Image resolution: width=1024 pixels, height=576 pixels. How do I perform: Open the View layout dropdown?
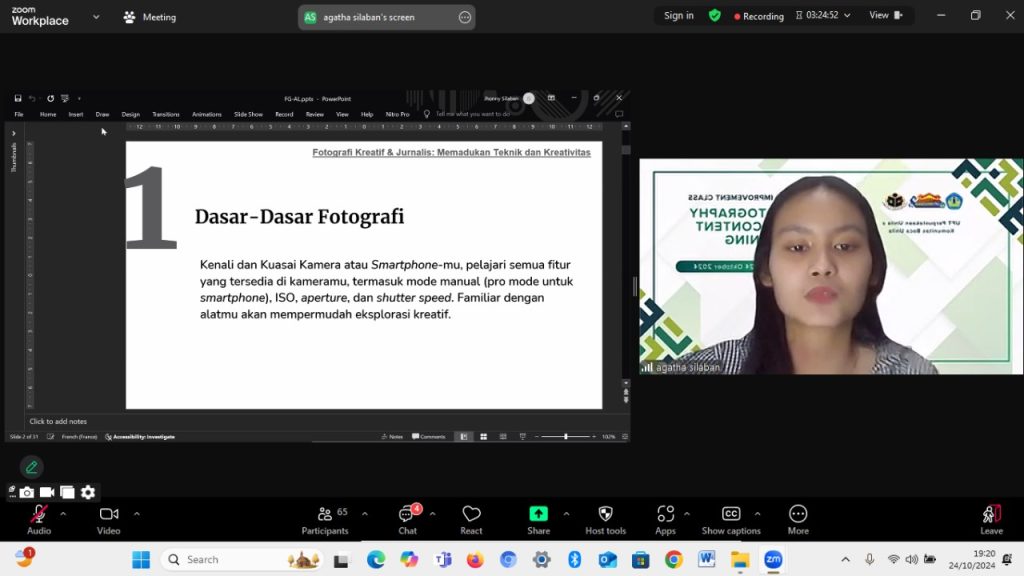pos(885,16)
